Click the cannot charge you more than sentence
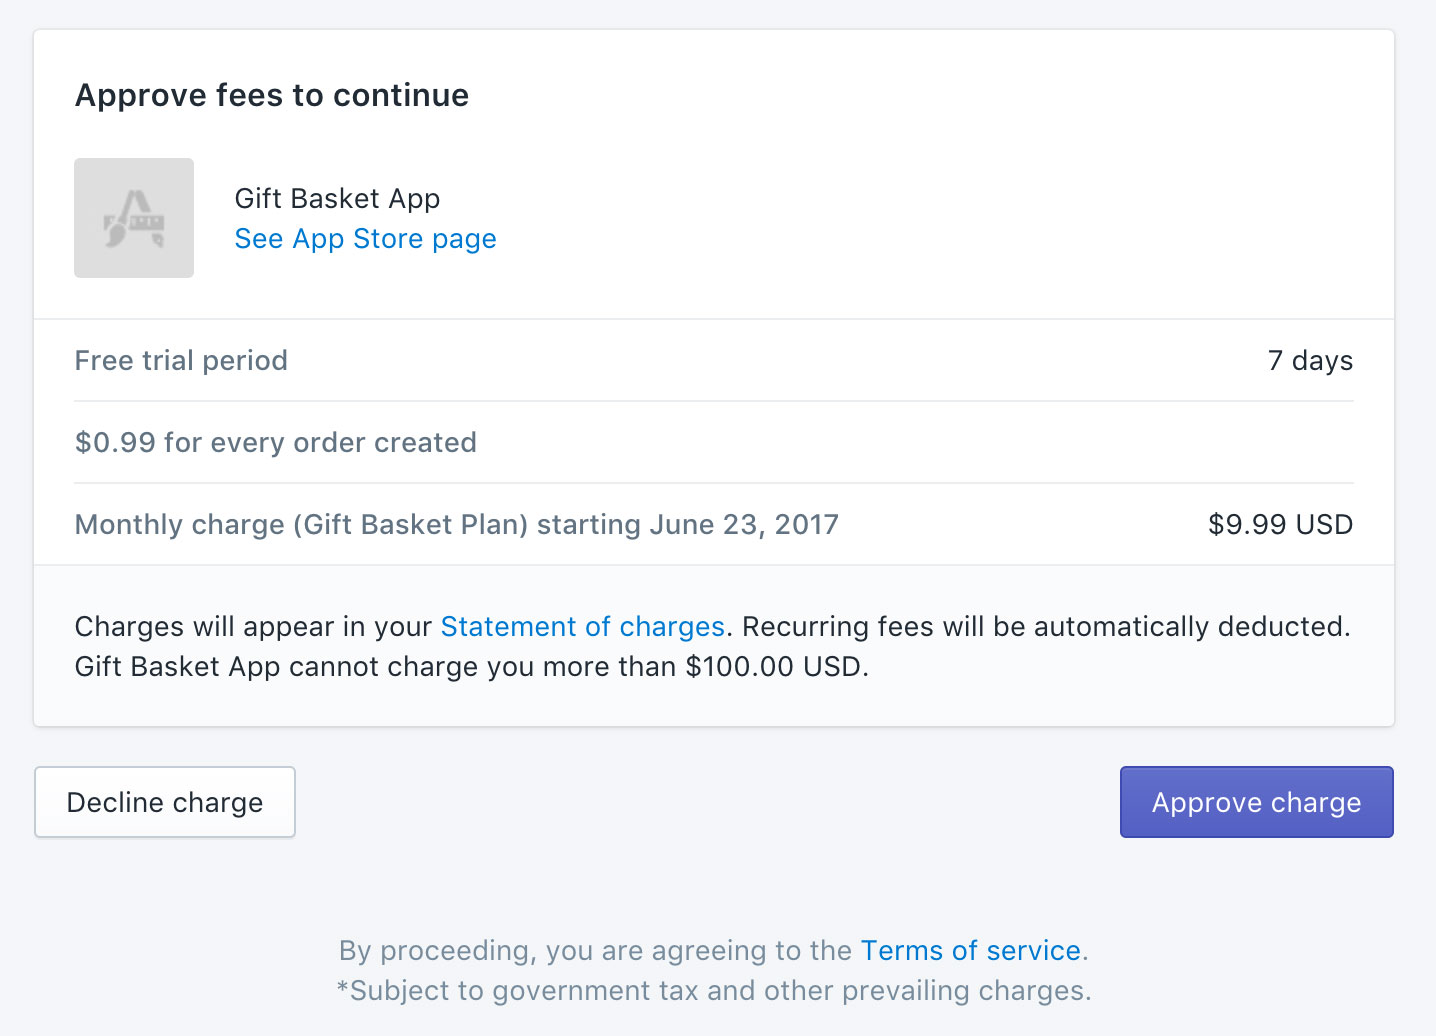This screenshot has width=1436, height=1036. [x=472, y=667]
